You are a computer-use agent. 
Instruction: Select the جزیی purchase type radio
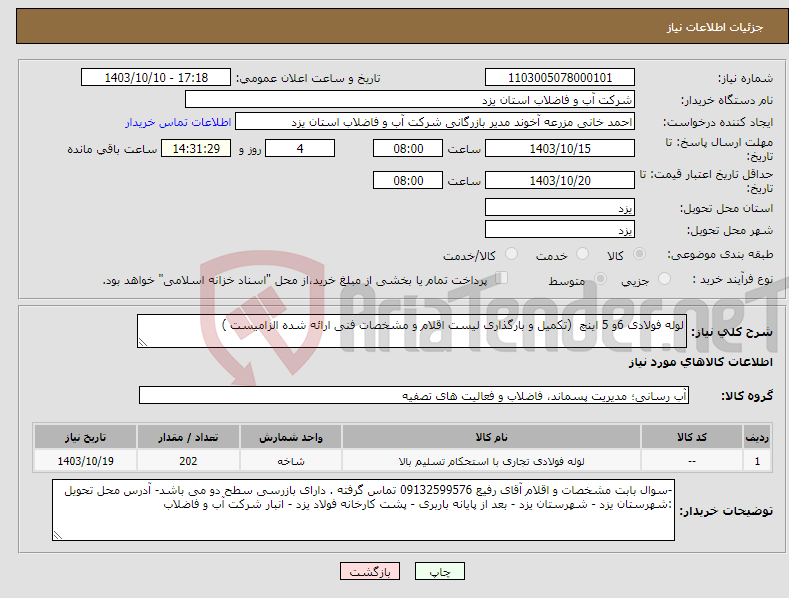click(x=664, y=278)
